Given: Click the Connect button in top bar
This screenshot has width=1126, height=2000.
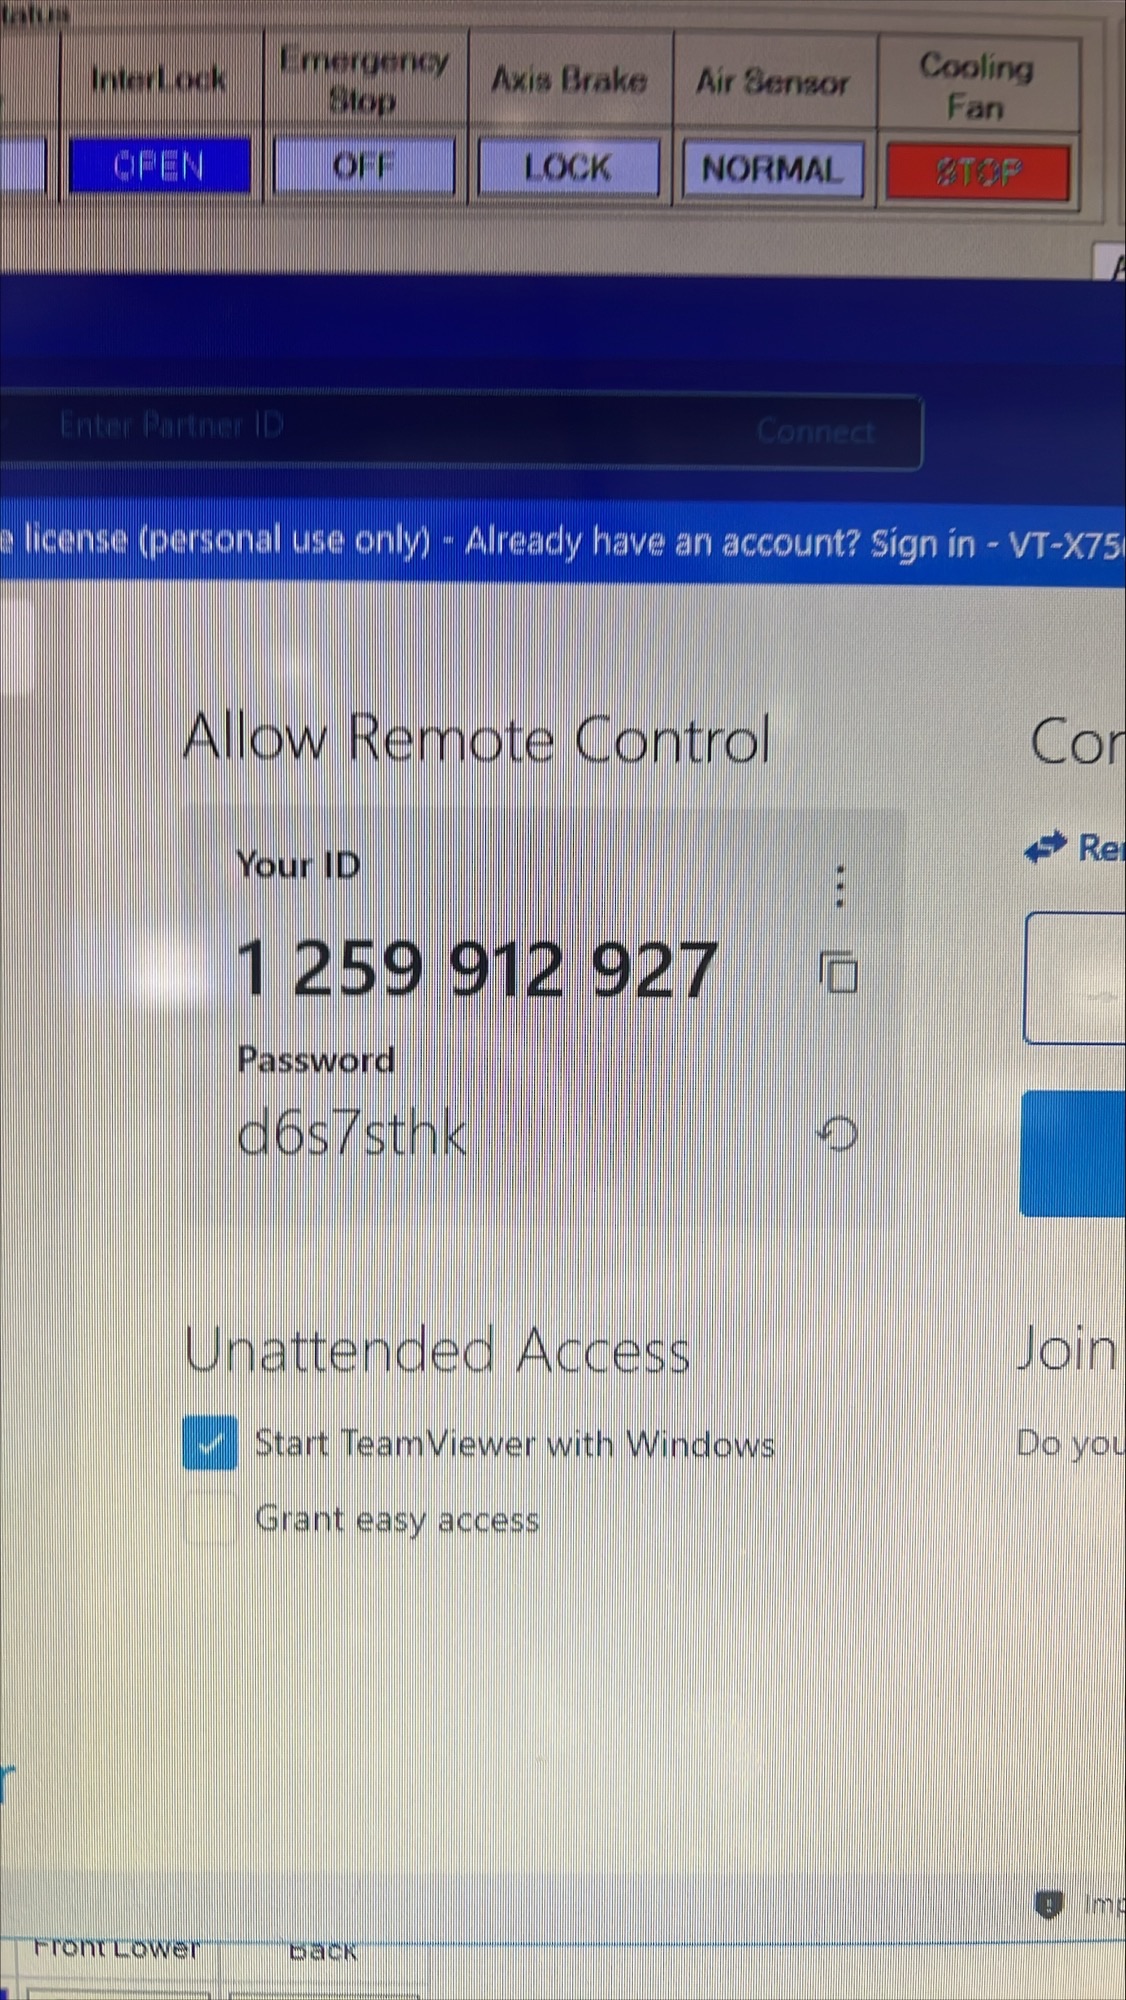Looking at the screenshot, I should [x=815, y=431].
